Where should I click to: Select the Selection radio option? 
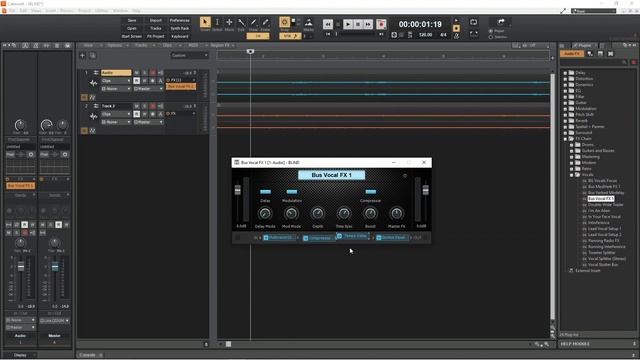491,37
